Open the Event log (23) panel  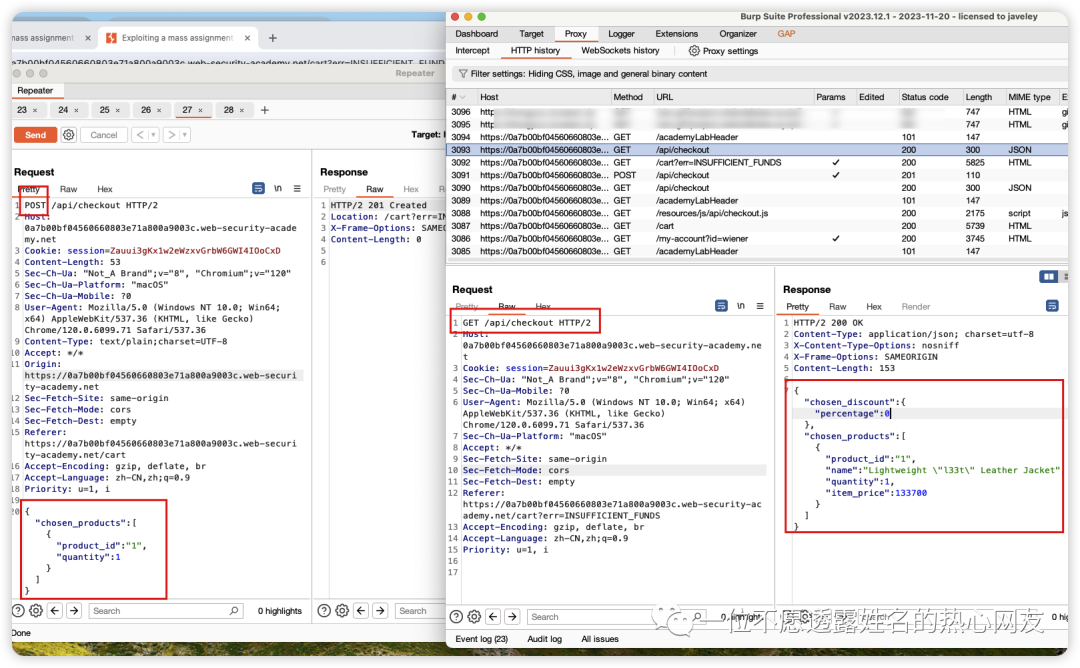481,639
